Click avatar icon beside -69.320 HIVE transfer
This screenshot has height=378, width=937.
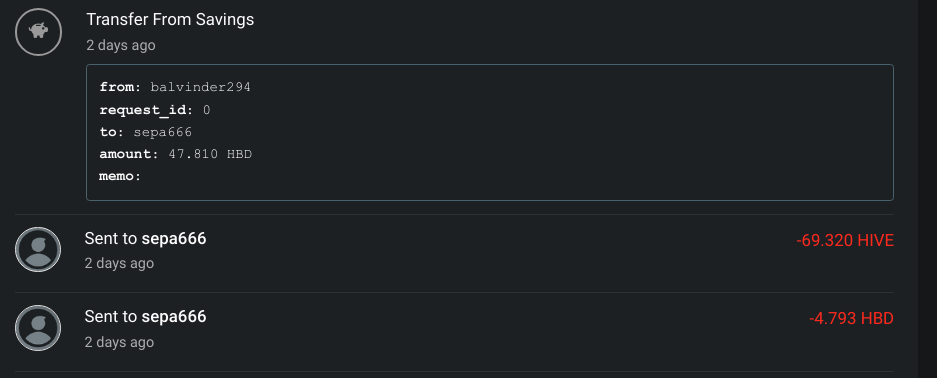38,250
